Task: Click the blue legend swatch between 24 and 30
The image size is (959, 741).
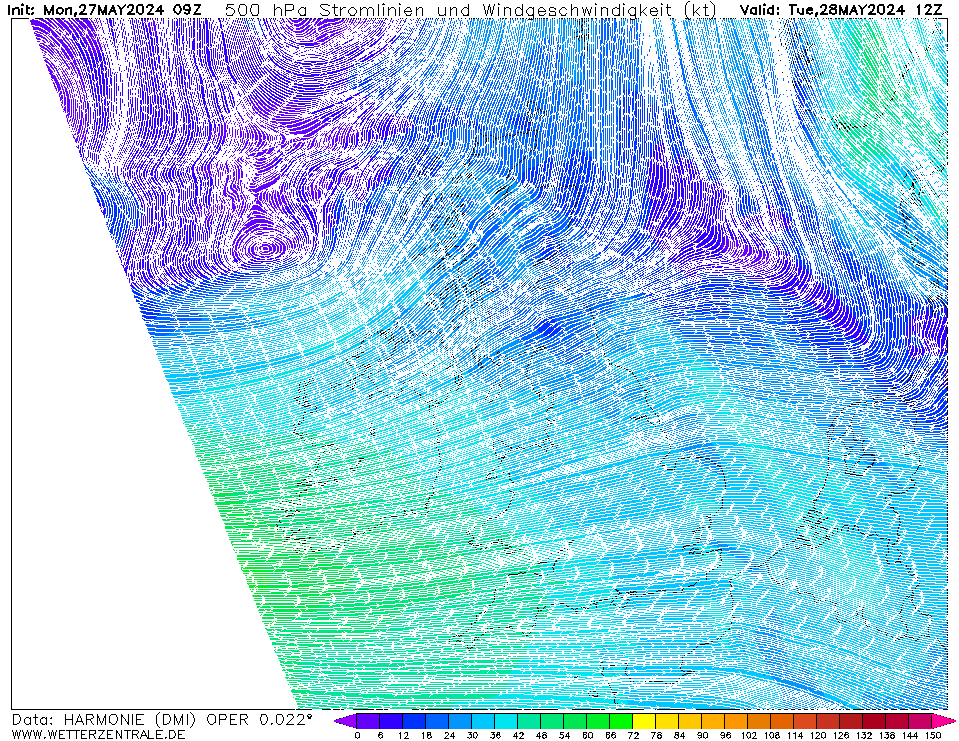Action: [x=461, y=721]
